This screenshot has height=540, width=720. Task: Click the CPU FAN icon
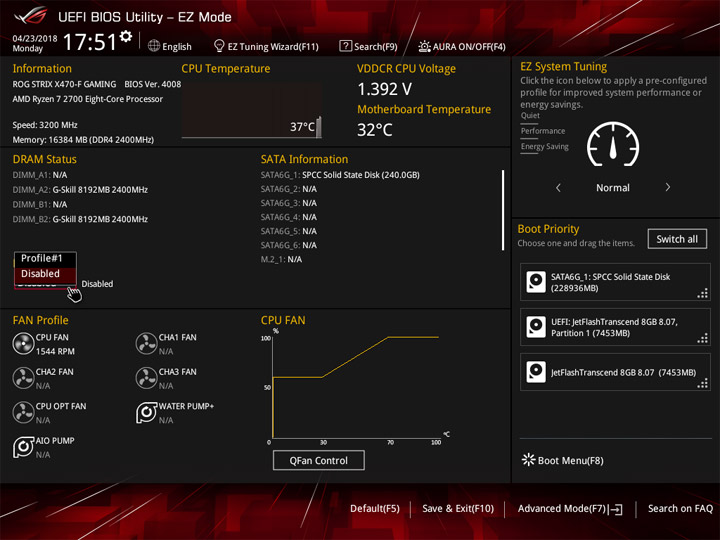point(23,343)
